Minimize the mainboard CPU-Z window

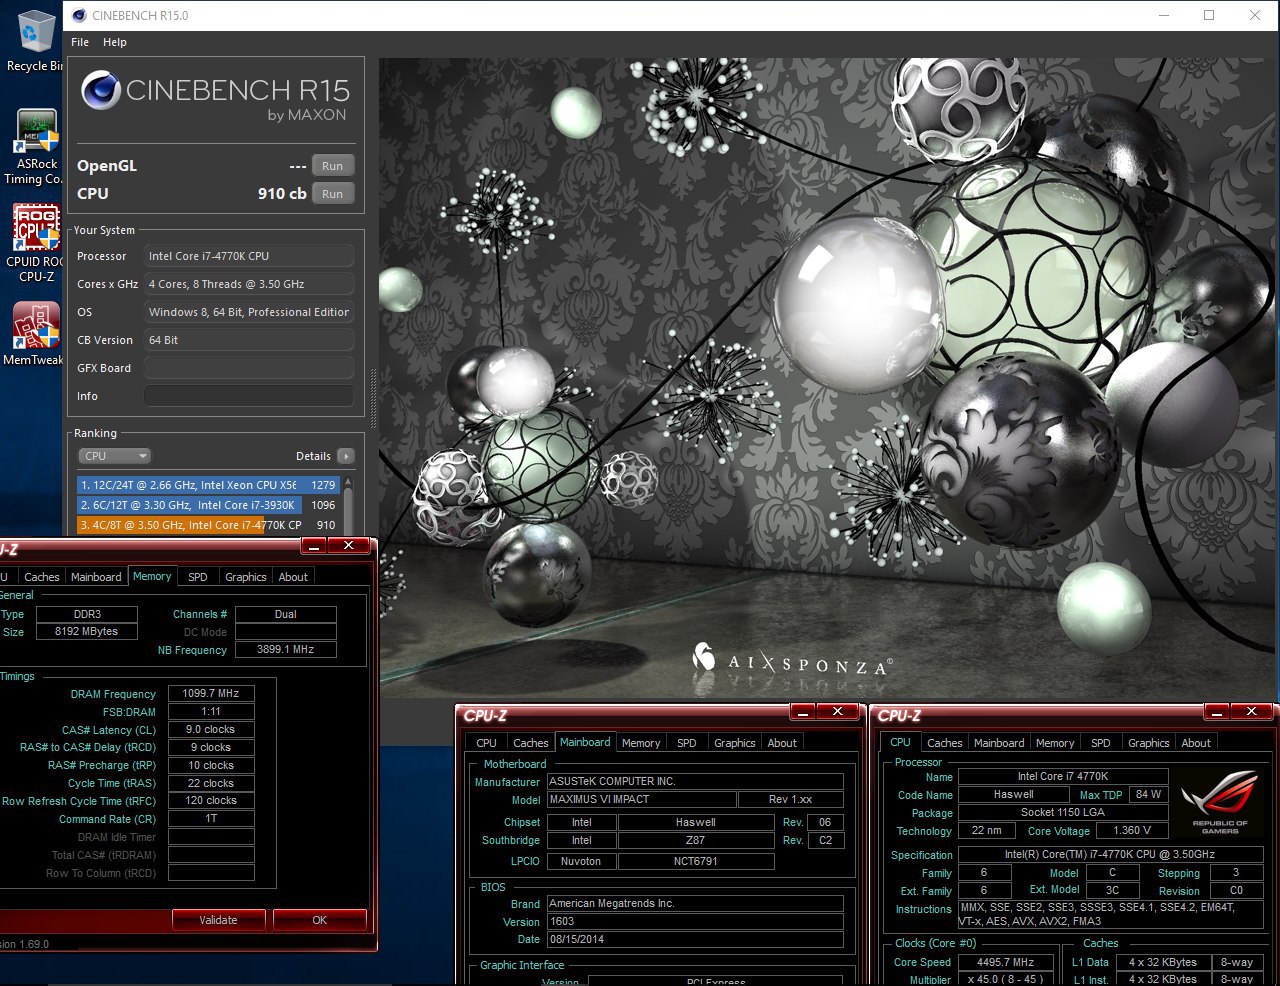pyautogui.click(x=802, y=711)
